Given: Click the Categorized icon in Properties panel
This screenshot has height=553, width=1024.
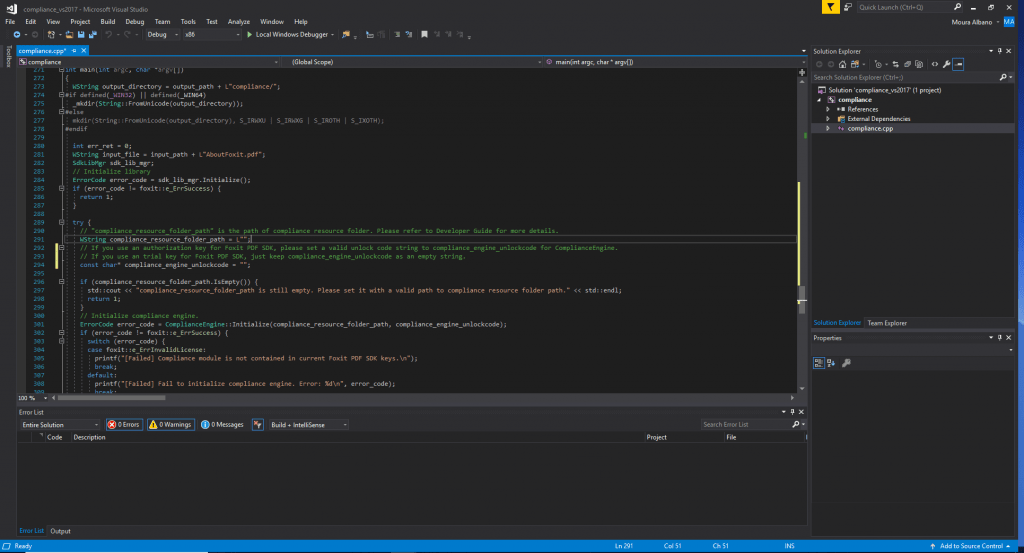Looking at the screenshot, I should (x=818, y=363).
